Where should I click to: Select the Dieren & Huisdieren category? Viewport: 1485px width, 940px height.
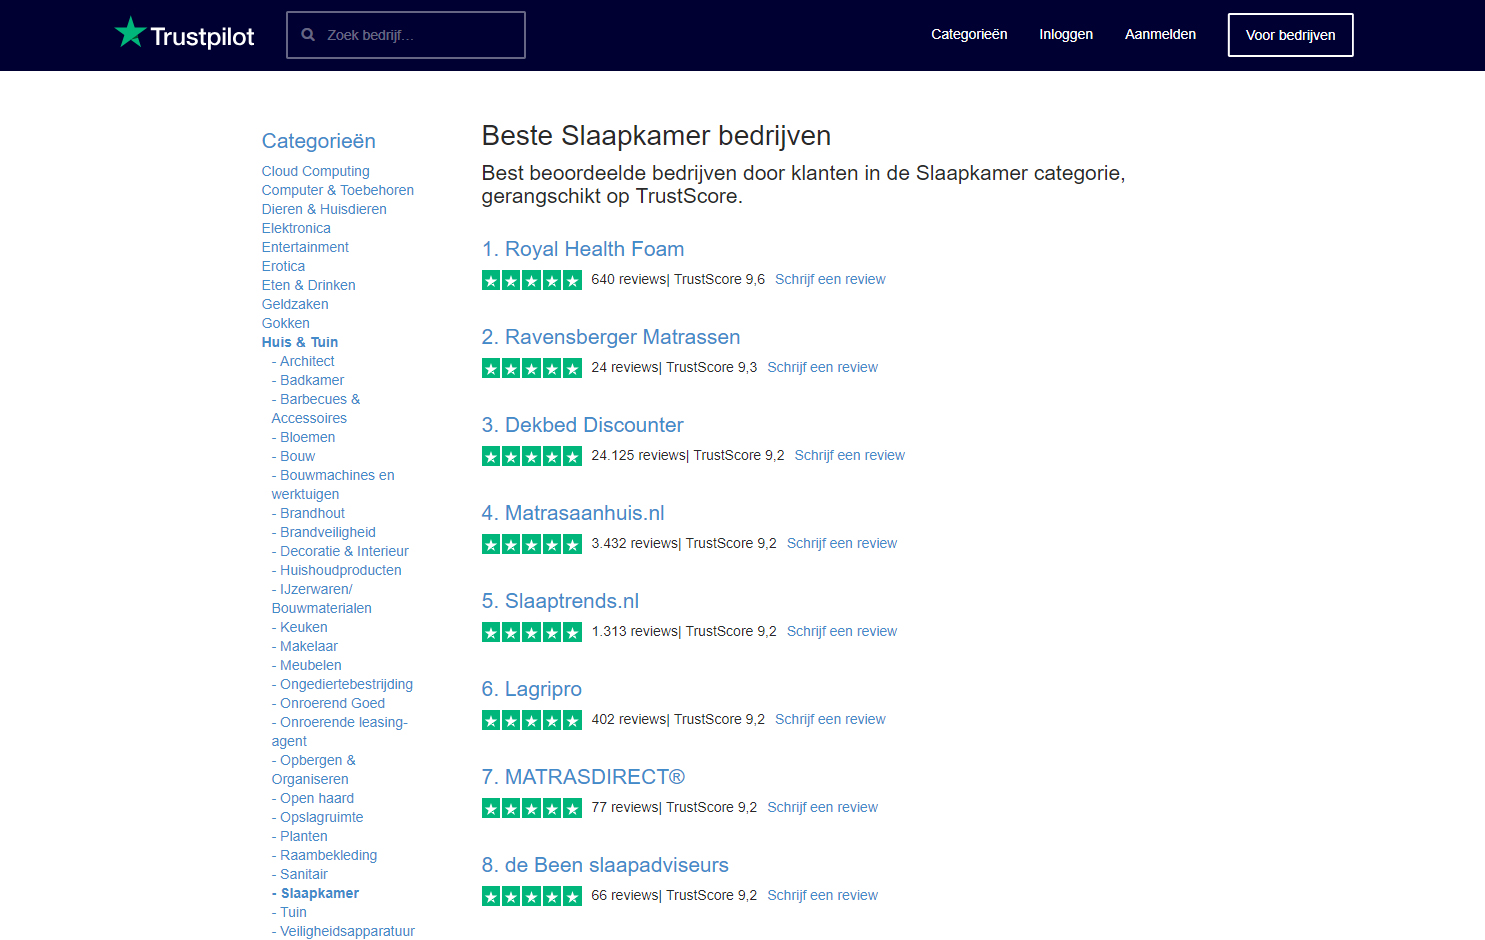324,209
